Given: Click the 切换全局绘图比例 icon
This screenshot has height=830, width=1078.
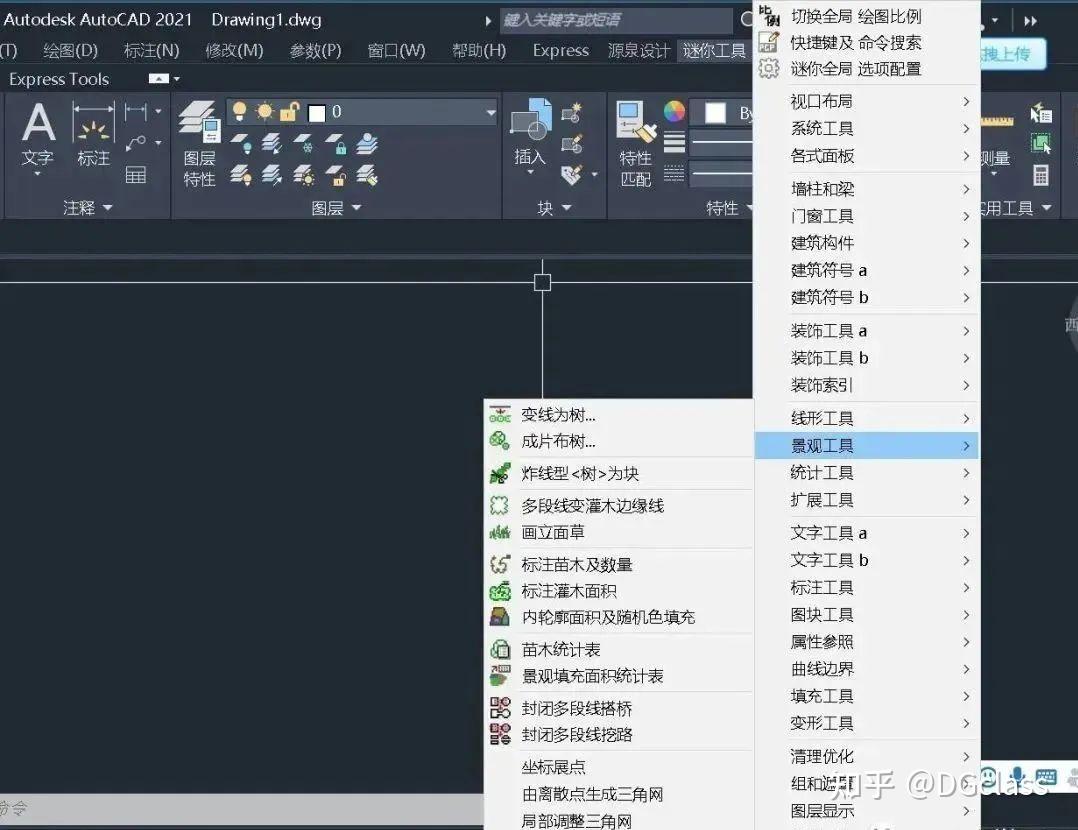Looking at the screenshot, I should point(769,16).
